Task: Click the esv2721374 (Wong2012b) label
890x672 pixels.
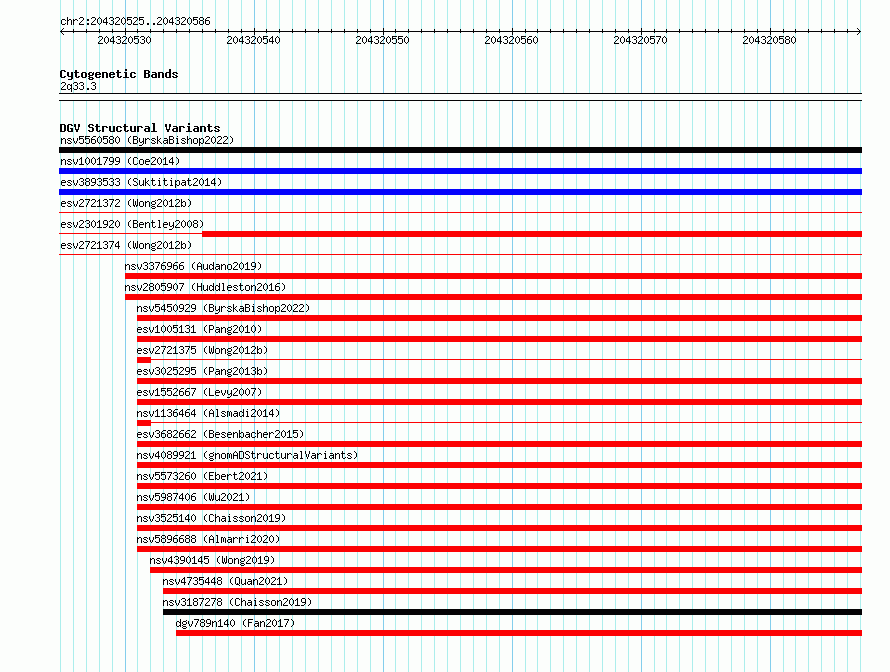Action: point(126,245)
